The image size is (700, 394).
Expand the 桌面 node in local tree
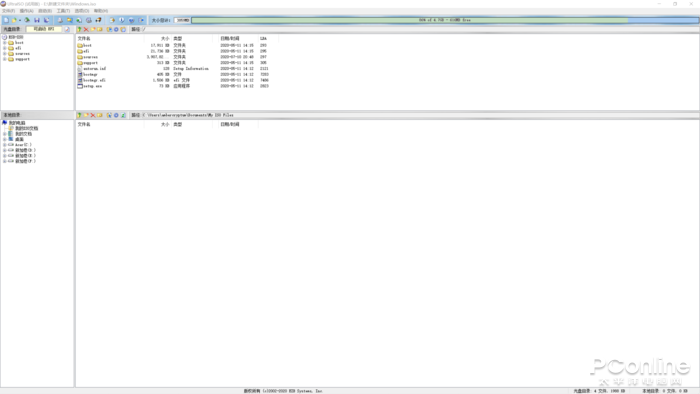point(5,139)
